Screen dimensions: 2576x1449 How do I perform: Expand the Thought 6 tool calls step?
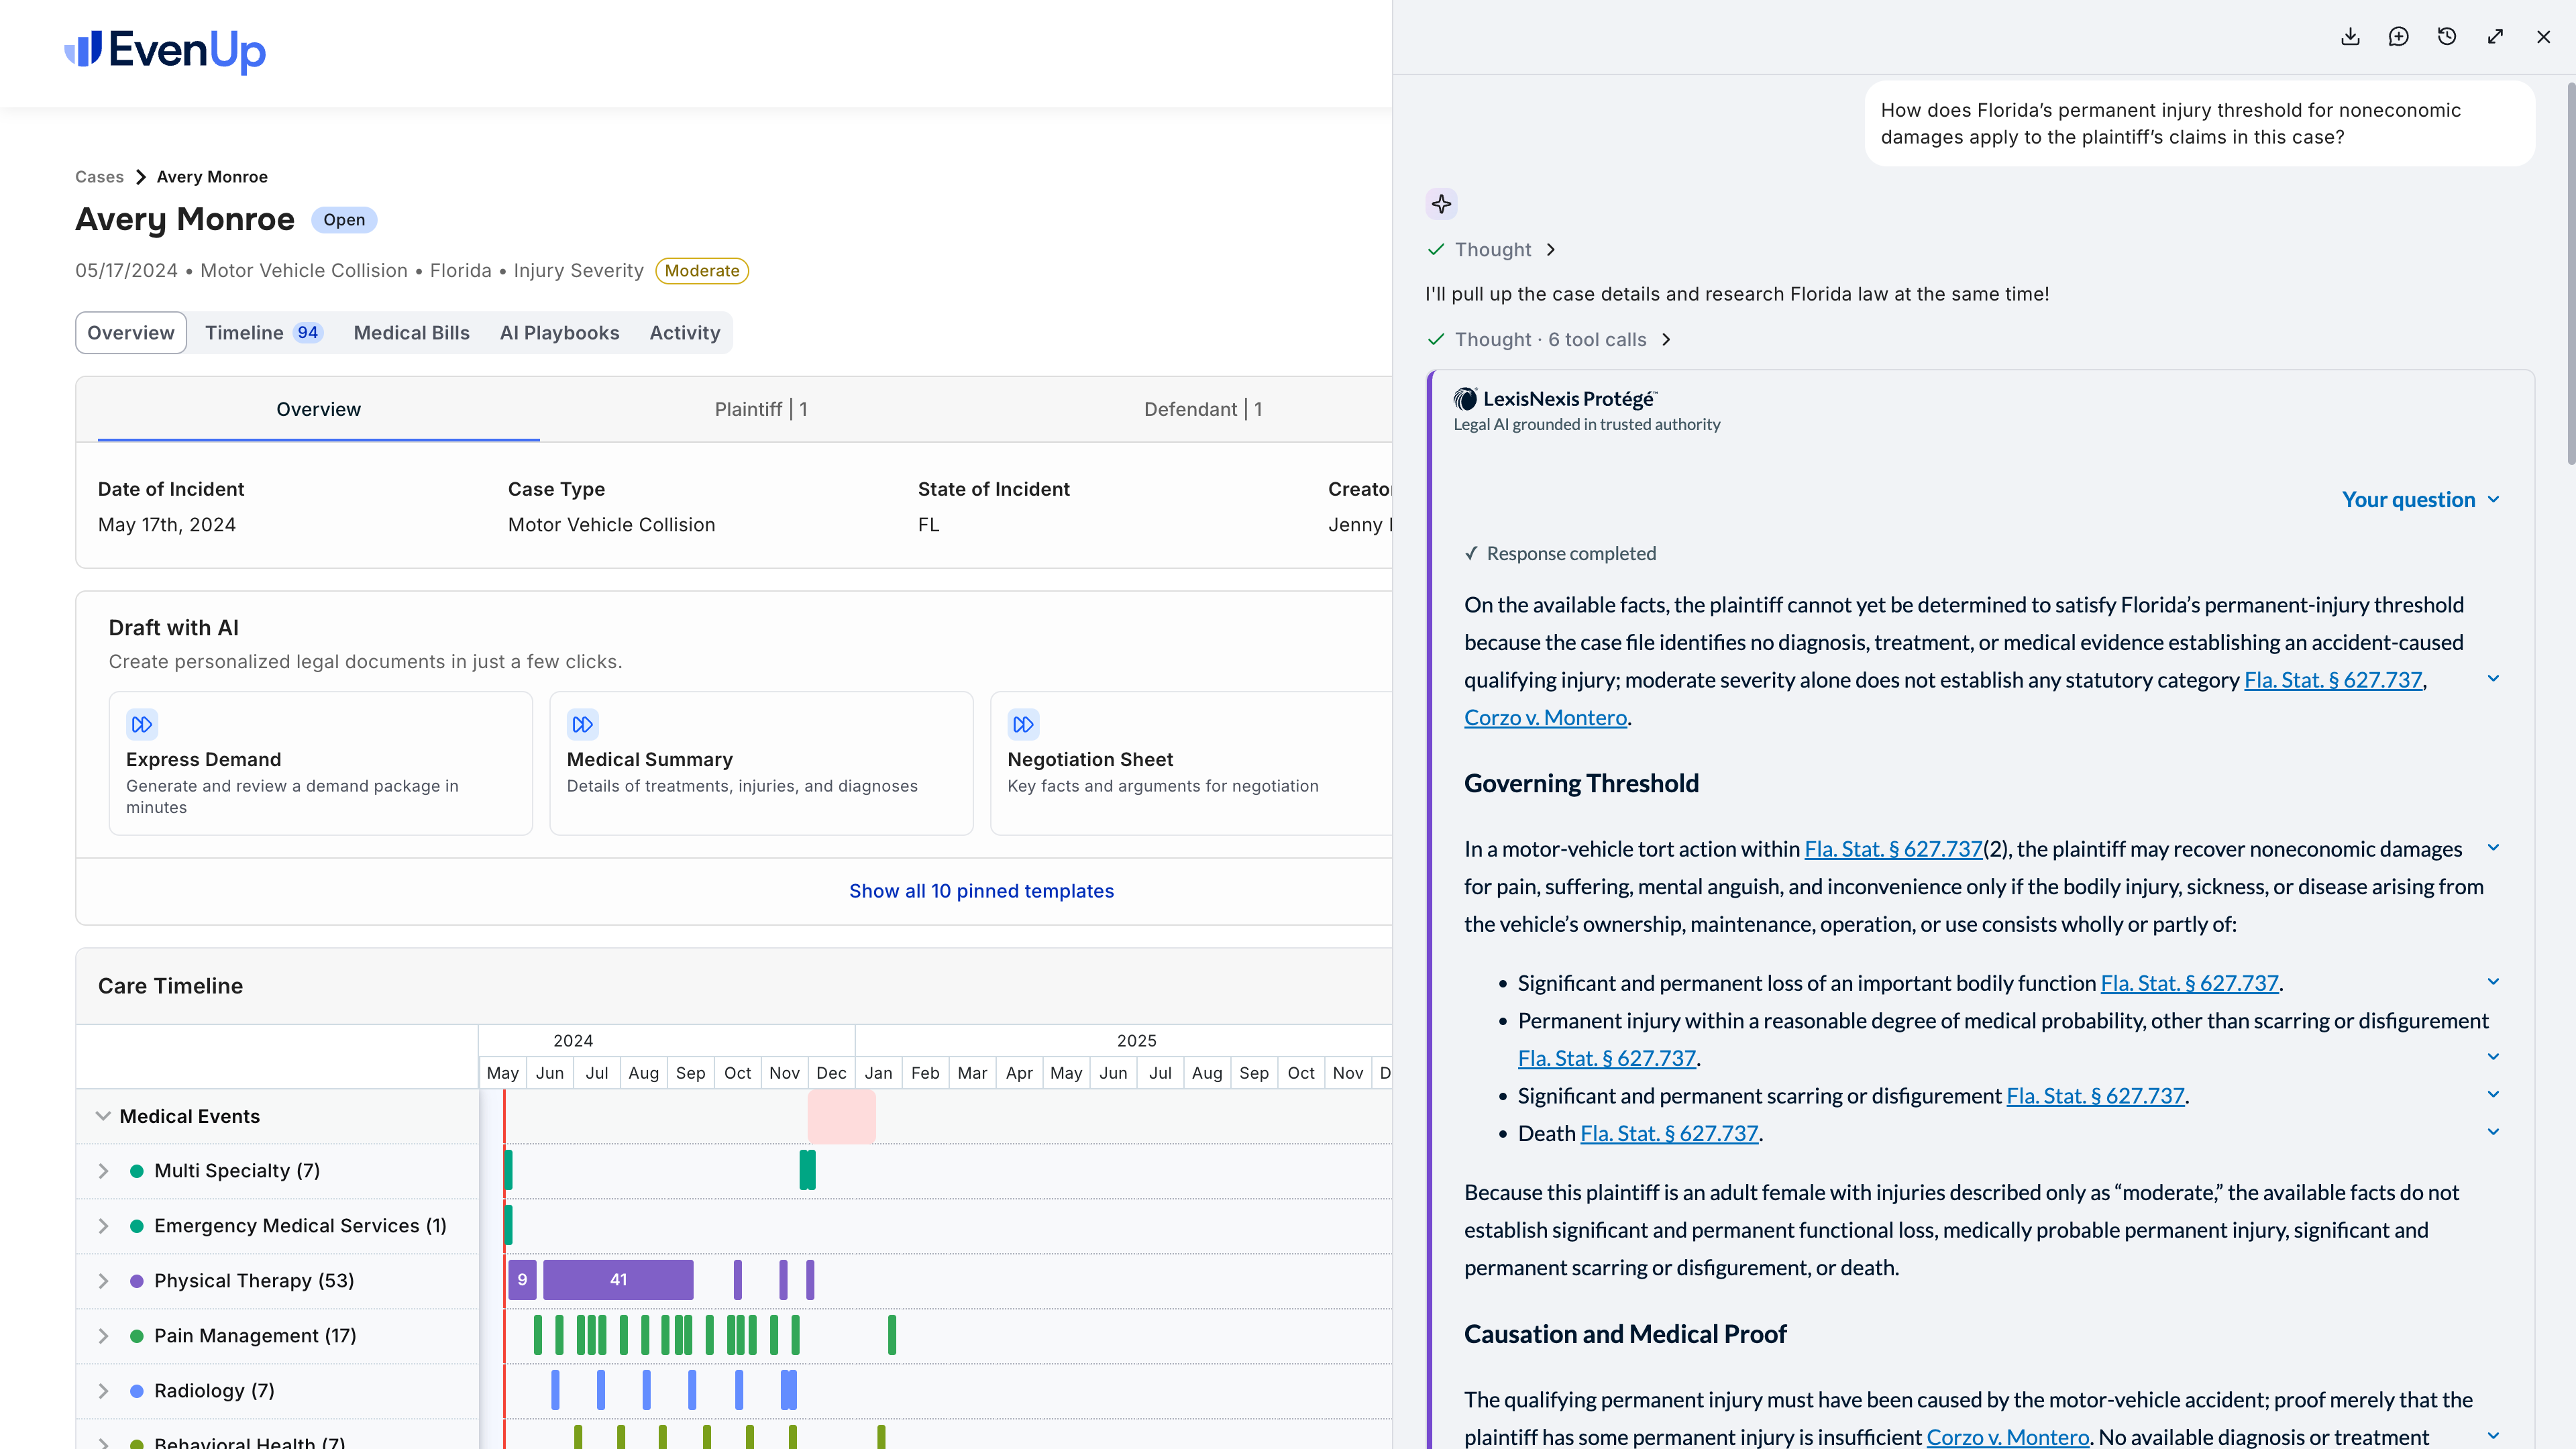pos(1550,340)
